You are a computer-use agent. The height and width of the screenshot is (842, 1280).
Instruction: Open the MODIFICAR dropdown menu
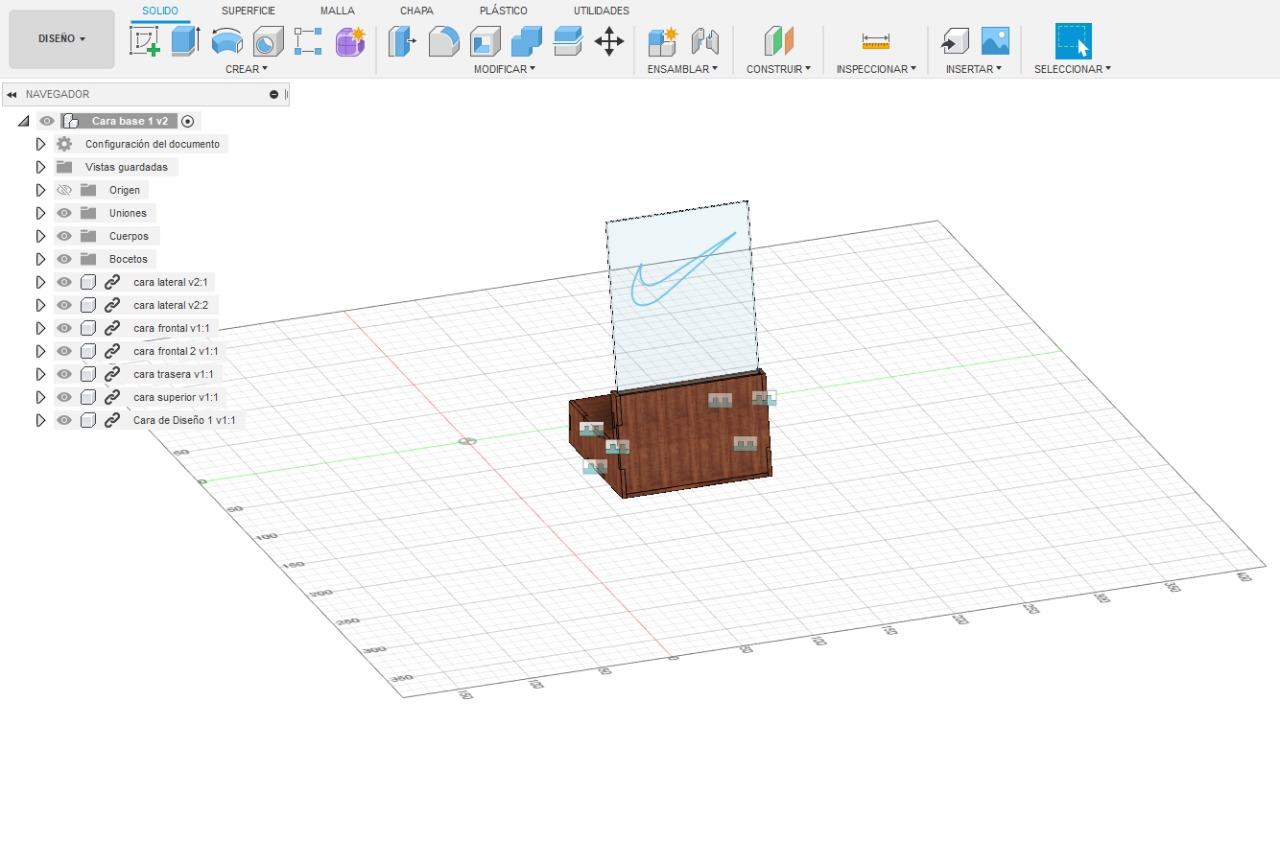coord(505,69)
